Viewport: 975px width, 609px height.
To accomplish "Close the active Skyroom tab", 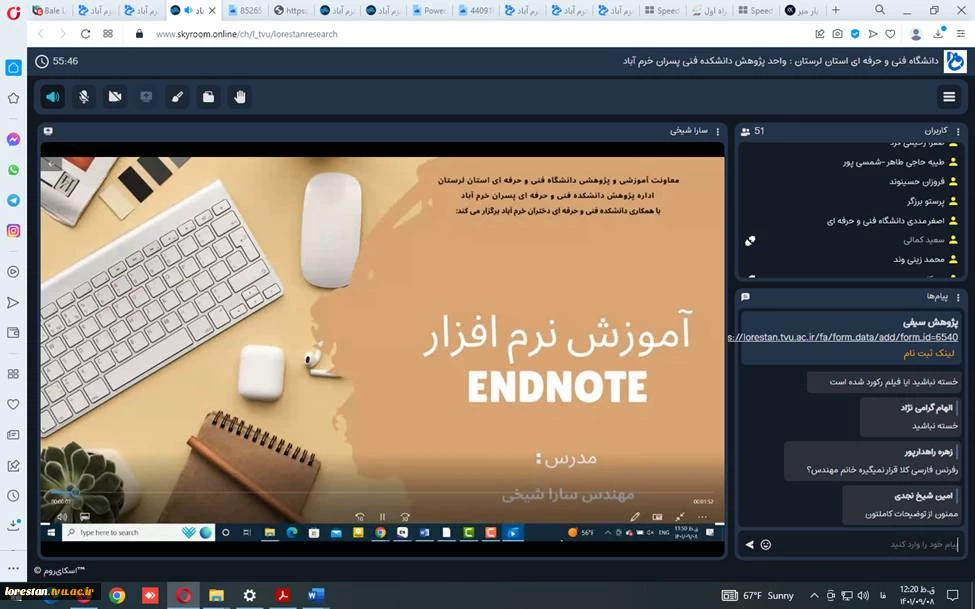I will point(212,11).
